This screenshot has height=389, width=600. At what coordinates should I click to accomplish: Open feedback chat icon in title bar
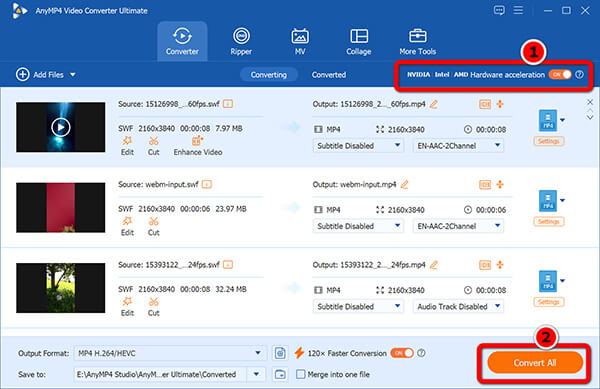[499, 10]
